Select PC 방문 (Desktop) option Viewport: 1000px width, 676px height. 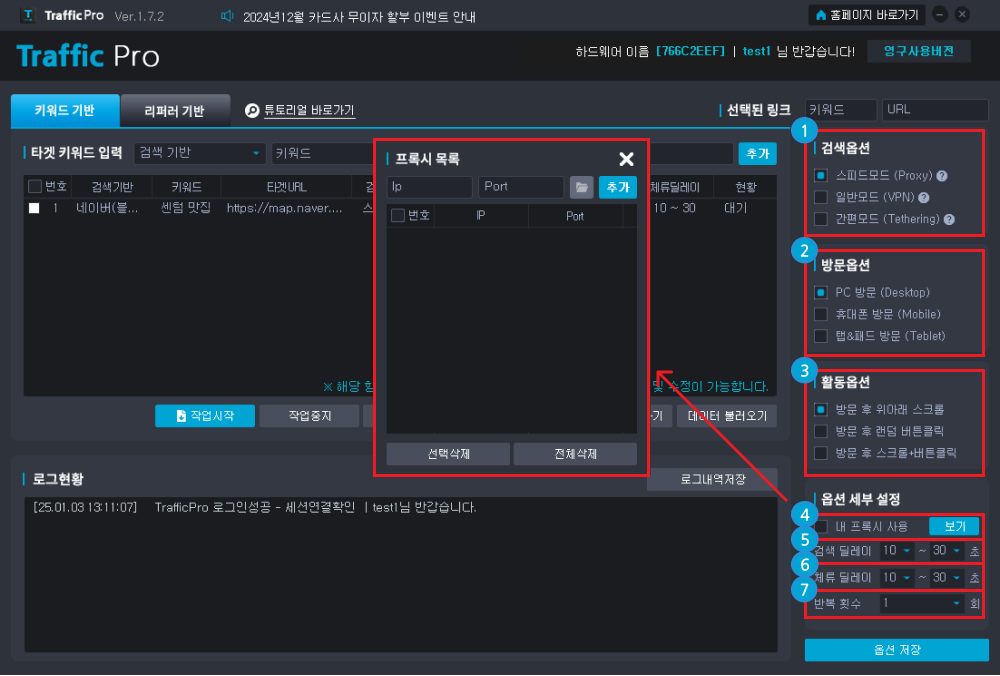tap(821, 293)
